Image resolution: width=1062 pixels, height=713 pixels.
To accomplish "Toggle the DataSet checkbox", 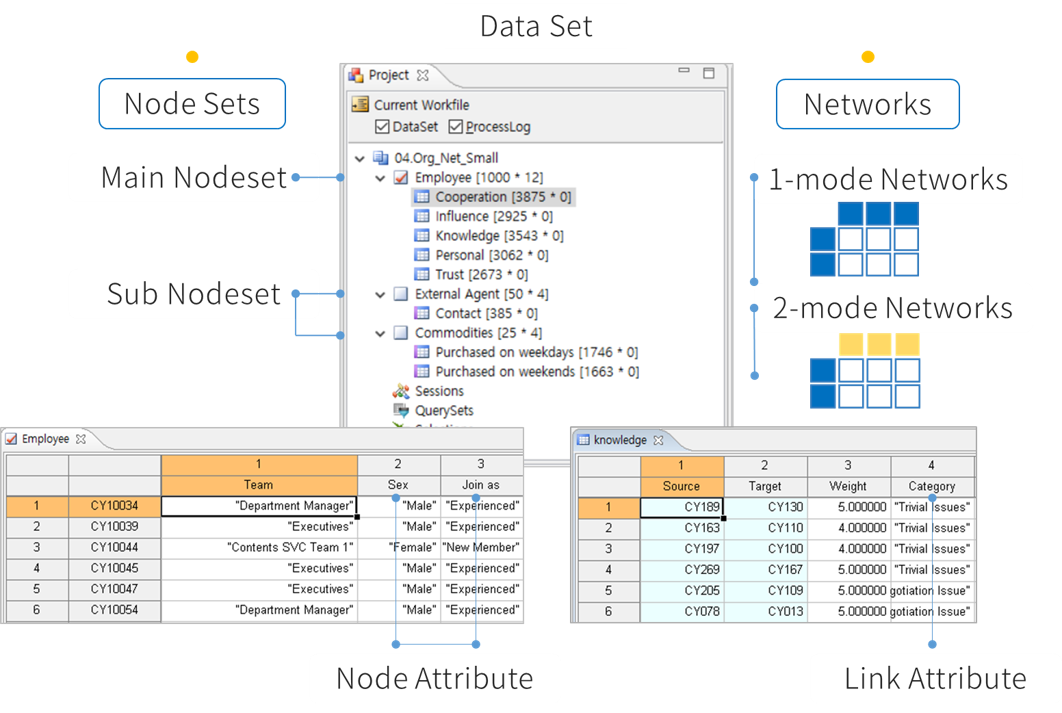I will (x=382, y=127).
